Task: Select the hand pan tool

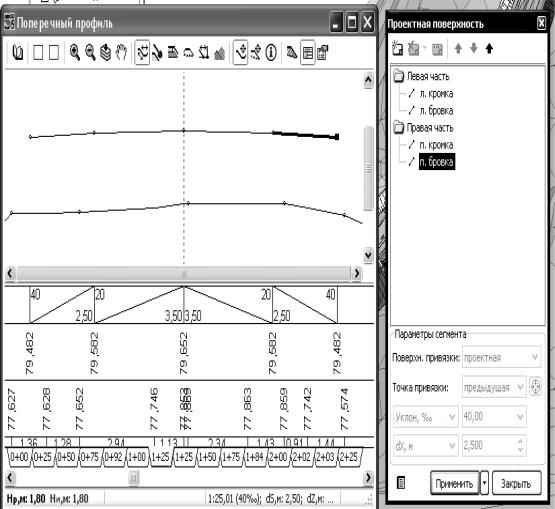Action: click(x=121, y=52)
